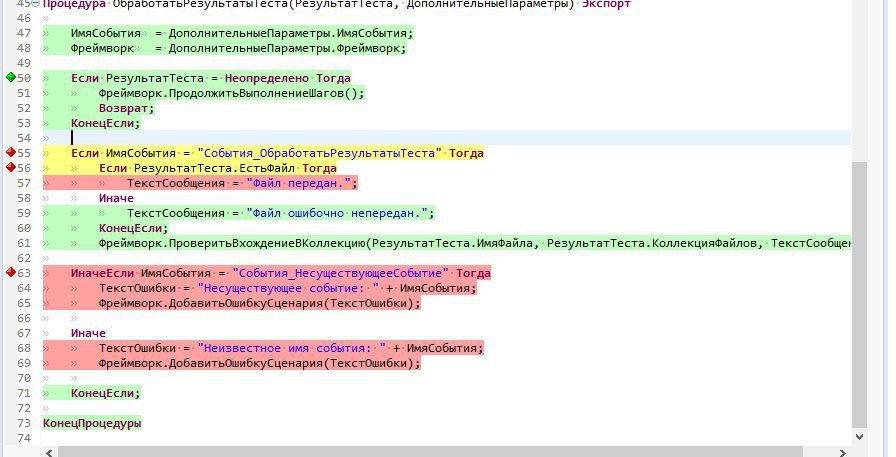Click the red coverage marker on line 63
Screen dimensions: 896x457
tap(10, 272)
